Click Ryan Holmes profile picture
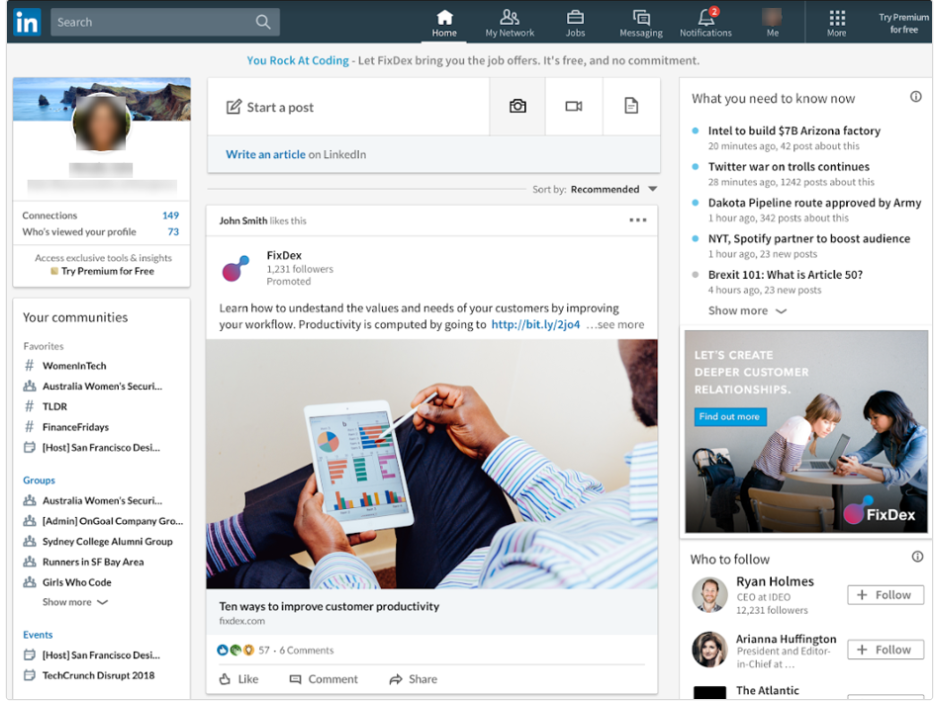Screen dimensions: 945x702 point(709,595)
